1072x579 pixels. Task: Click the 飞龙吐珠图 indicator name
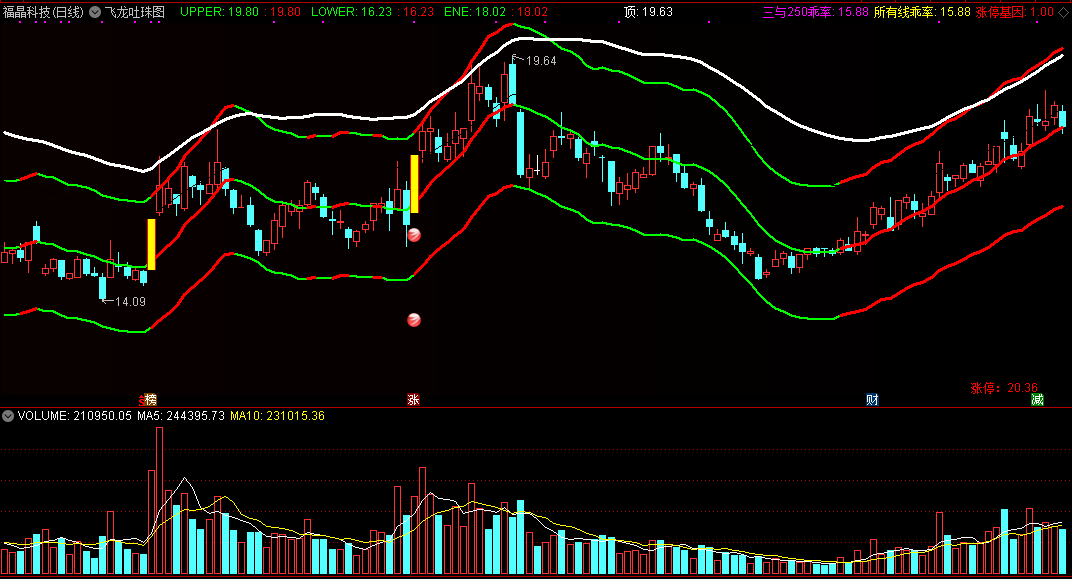(x=135, y=12)
